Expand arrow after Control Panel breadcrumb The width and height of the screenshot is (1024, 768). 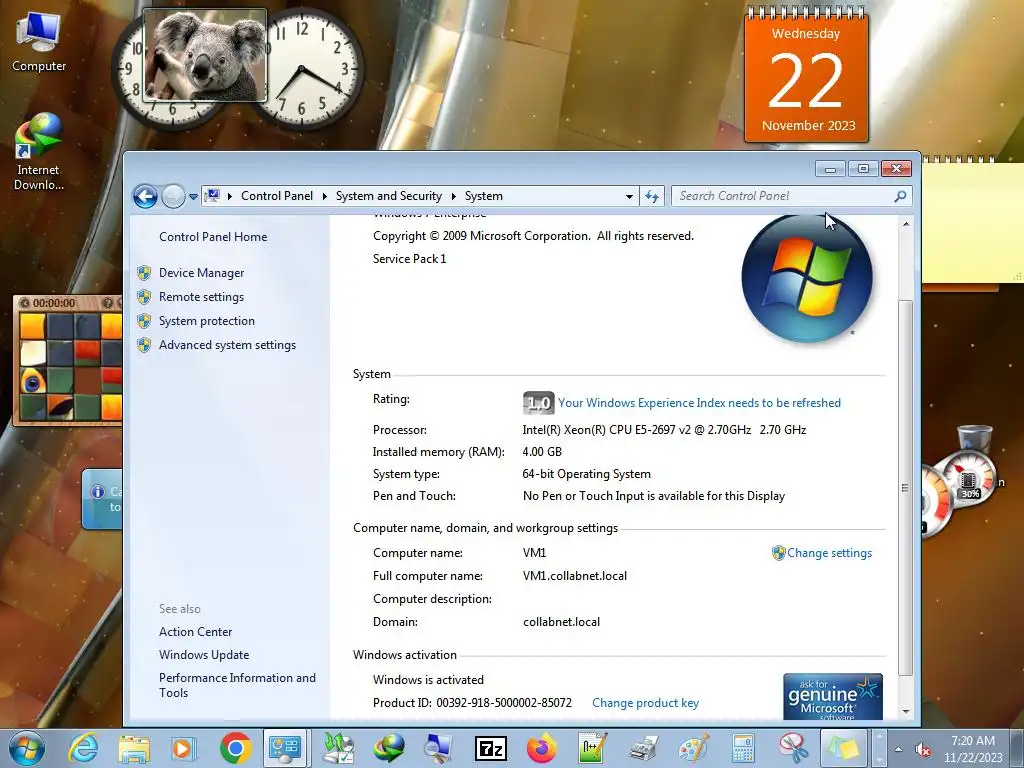pyautogui.click(x=325, y=196)
